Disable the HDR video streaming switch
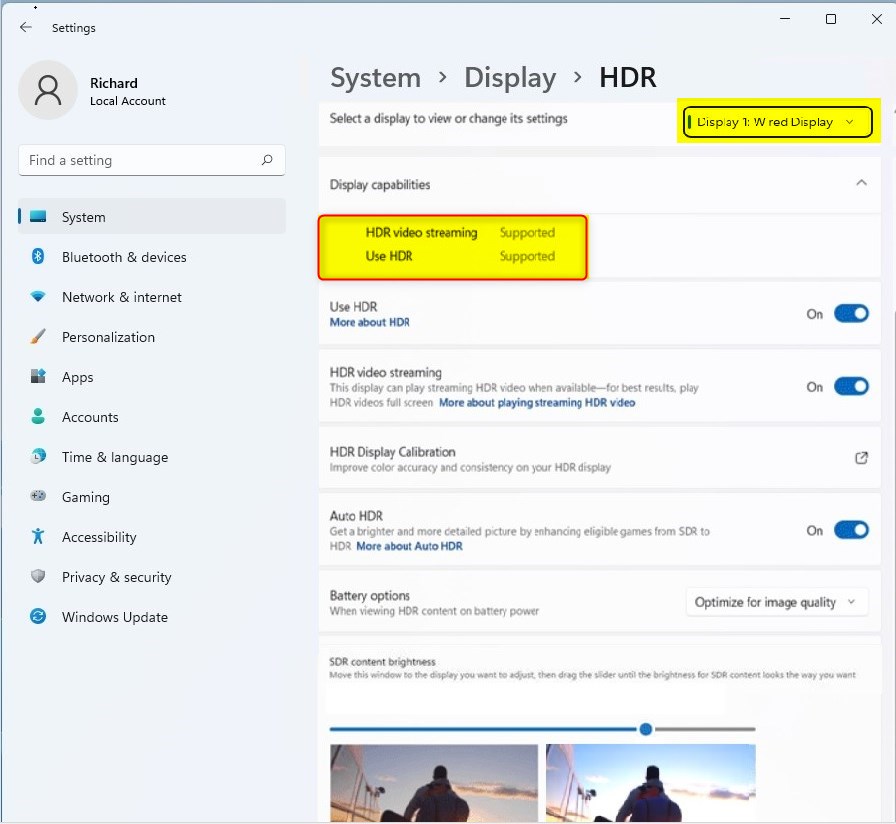Image resolution: width=896 pixels, height=824 pixels. (851, 387)
